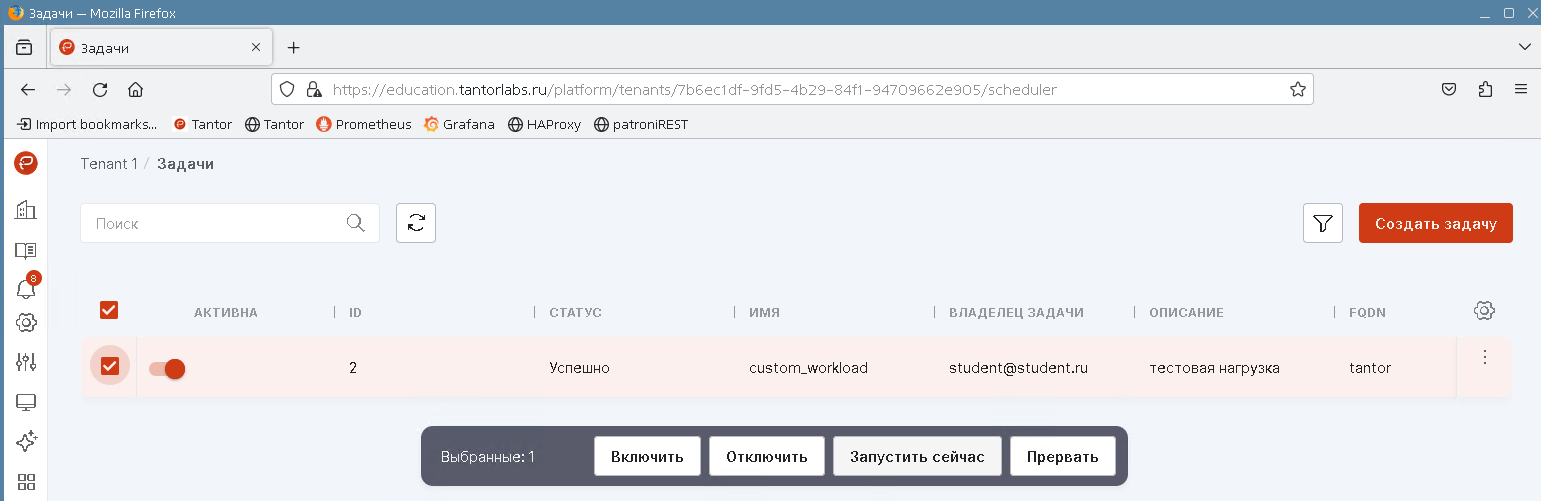
Task: Open the three-dot menu for custom_workload row
Action: pyautogui.click(x=1485, y=357)
